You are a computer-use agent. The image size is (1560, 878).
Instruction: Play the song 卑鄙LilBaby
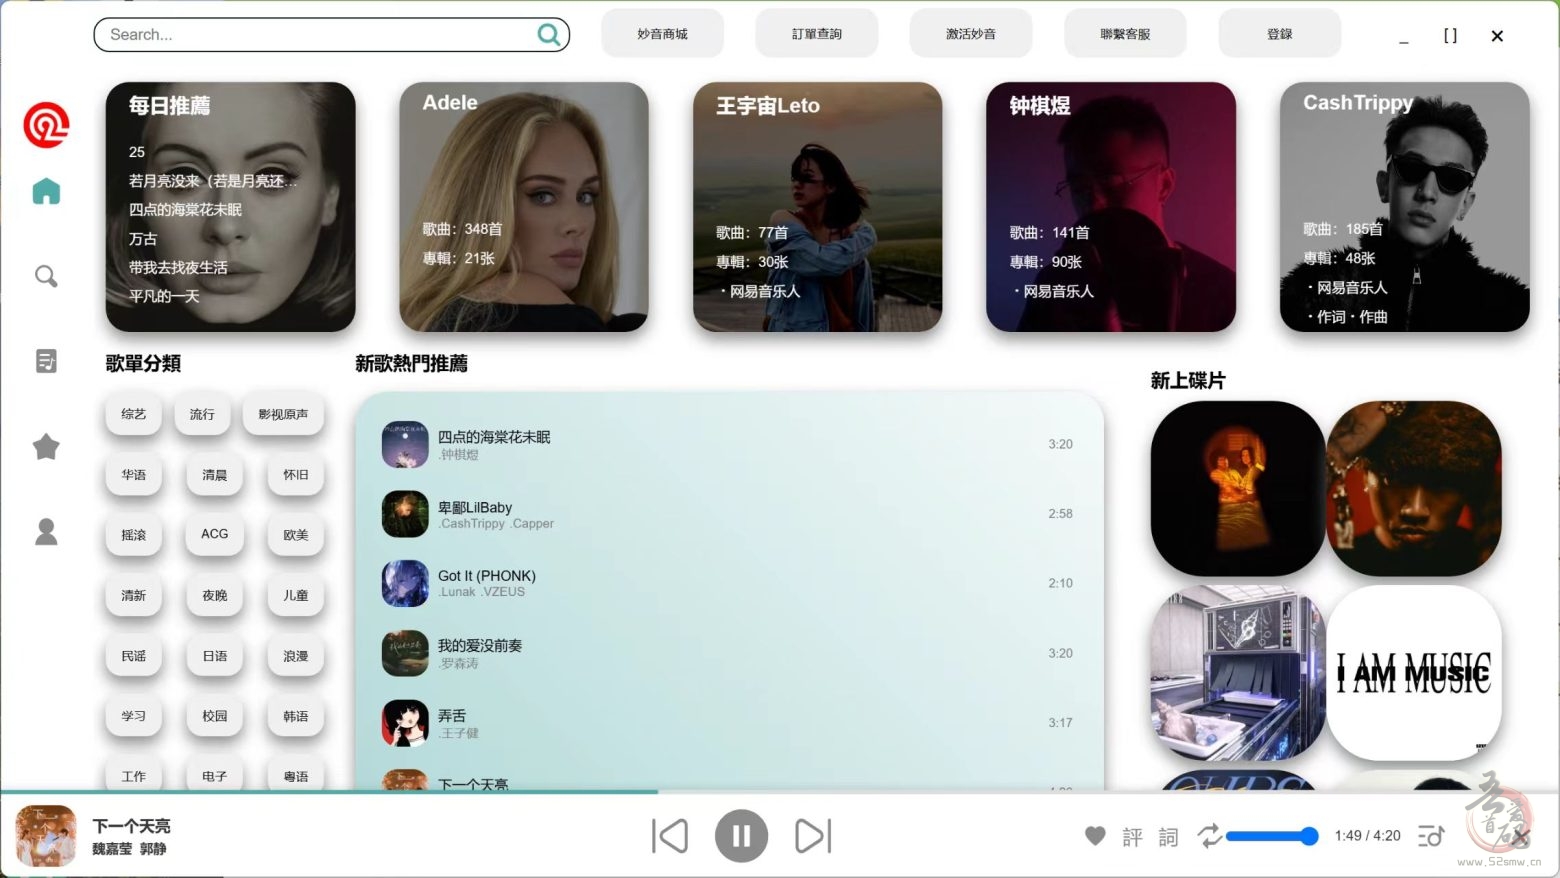[x=728, y=514]
